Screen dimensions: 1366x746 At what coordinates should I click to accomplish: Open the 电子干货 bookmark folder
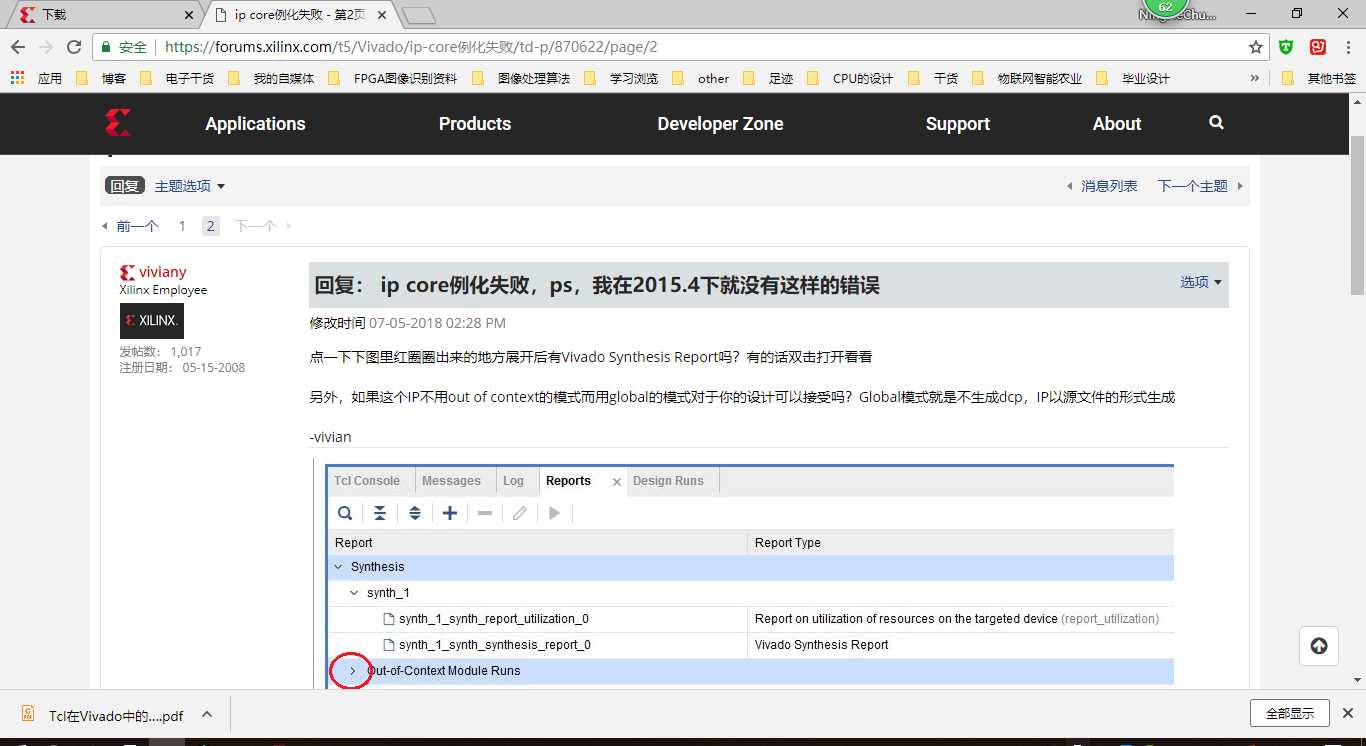click(x=177, y=78)
